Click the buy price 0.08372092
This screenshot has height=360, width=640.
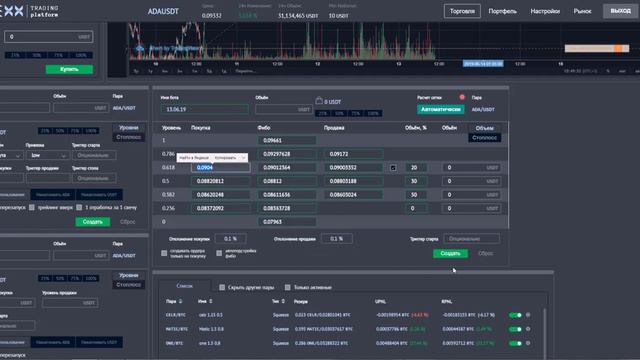click(220, 208)
